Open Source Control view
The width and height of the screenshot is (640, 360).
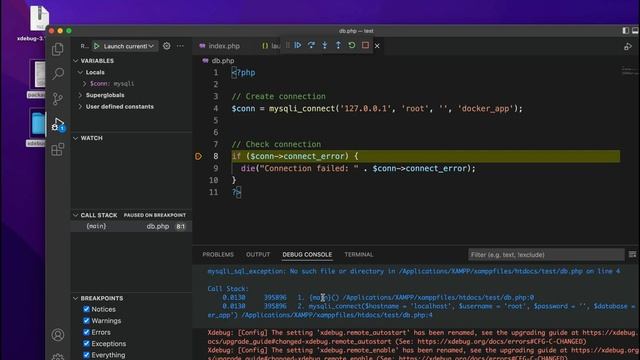click(58, 99)
